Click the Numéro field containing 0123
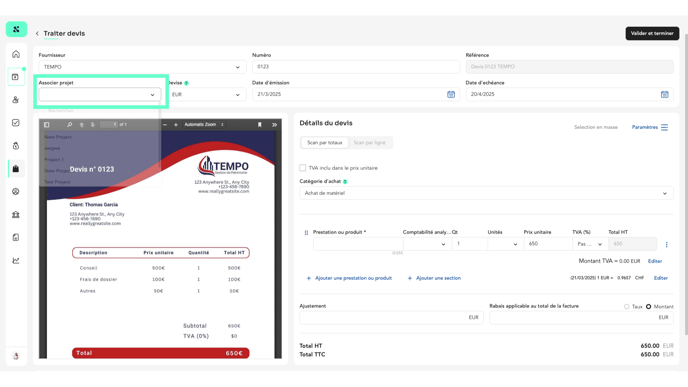Viewport: 688px width, 387px height. (x=356, y=67)
